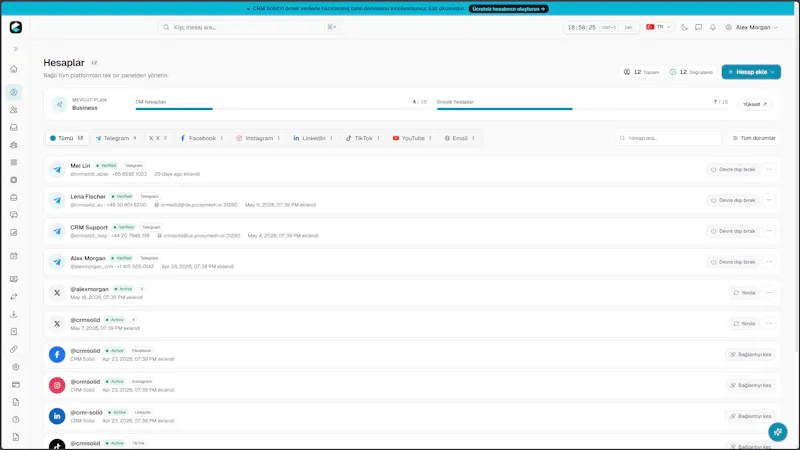This screenshot has width=800, height=450.
Task: Open notifications bell in top bar
Action: click(x=713, y=27)
